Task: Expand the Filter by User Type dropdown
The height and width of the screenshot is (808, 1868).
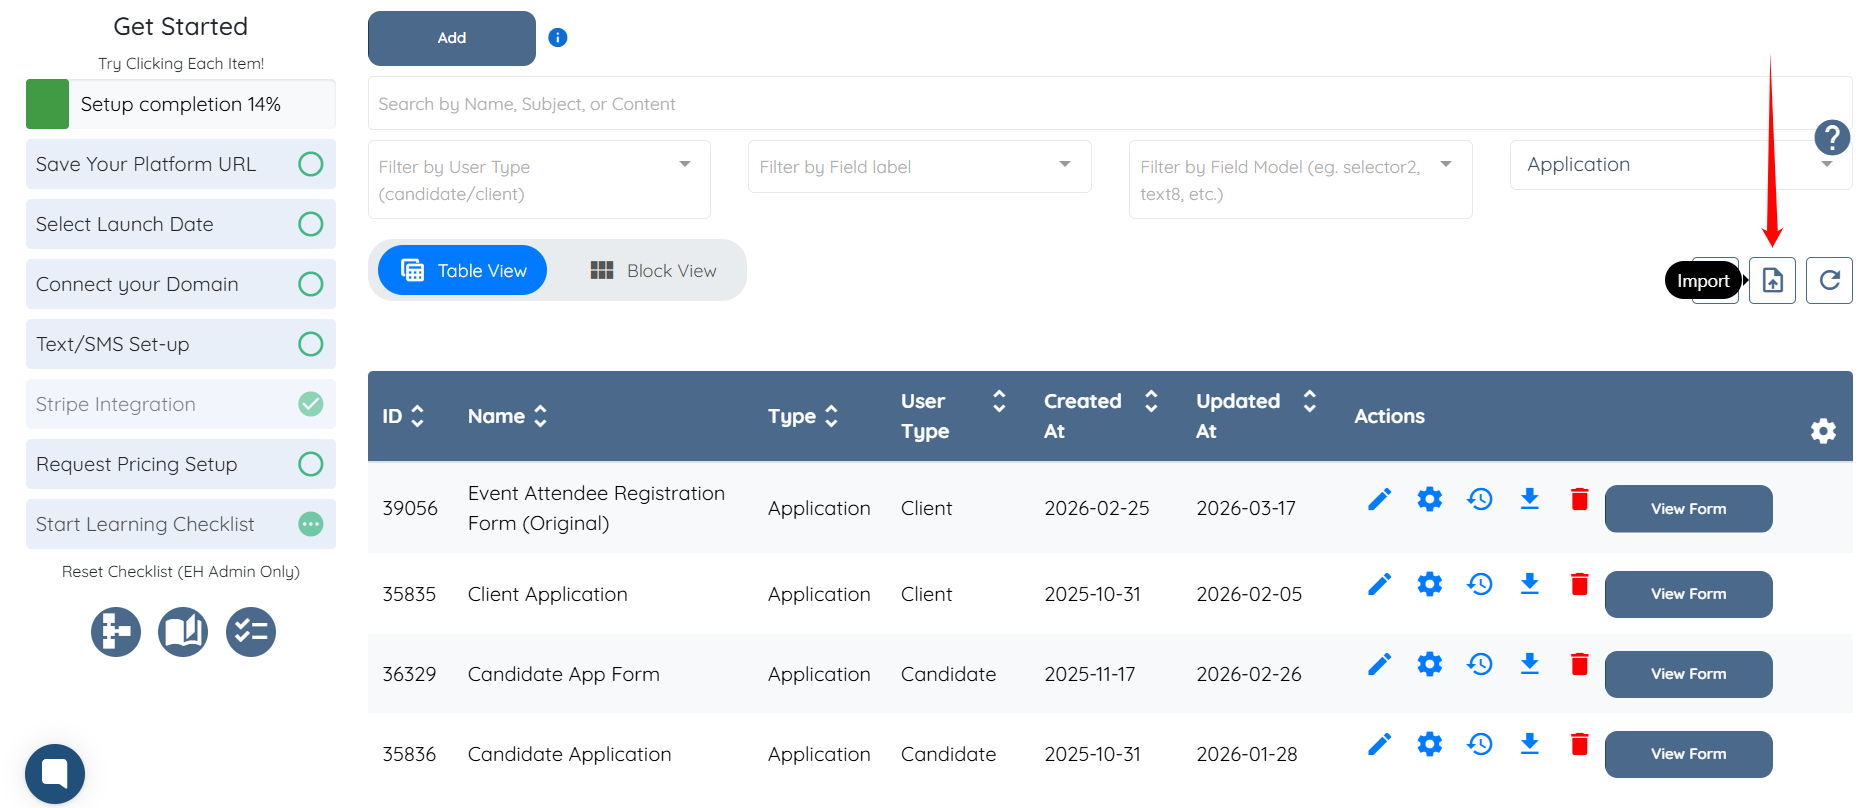Action: [x=539, y=180]
